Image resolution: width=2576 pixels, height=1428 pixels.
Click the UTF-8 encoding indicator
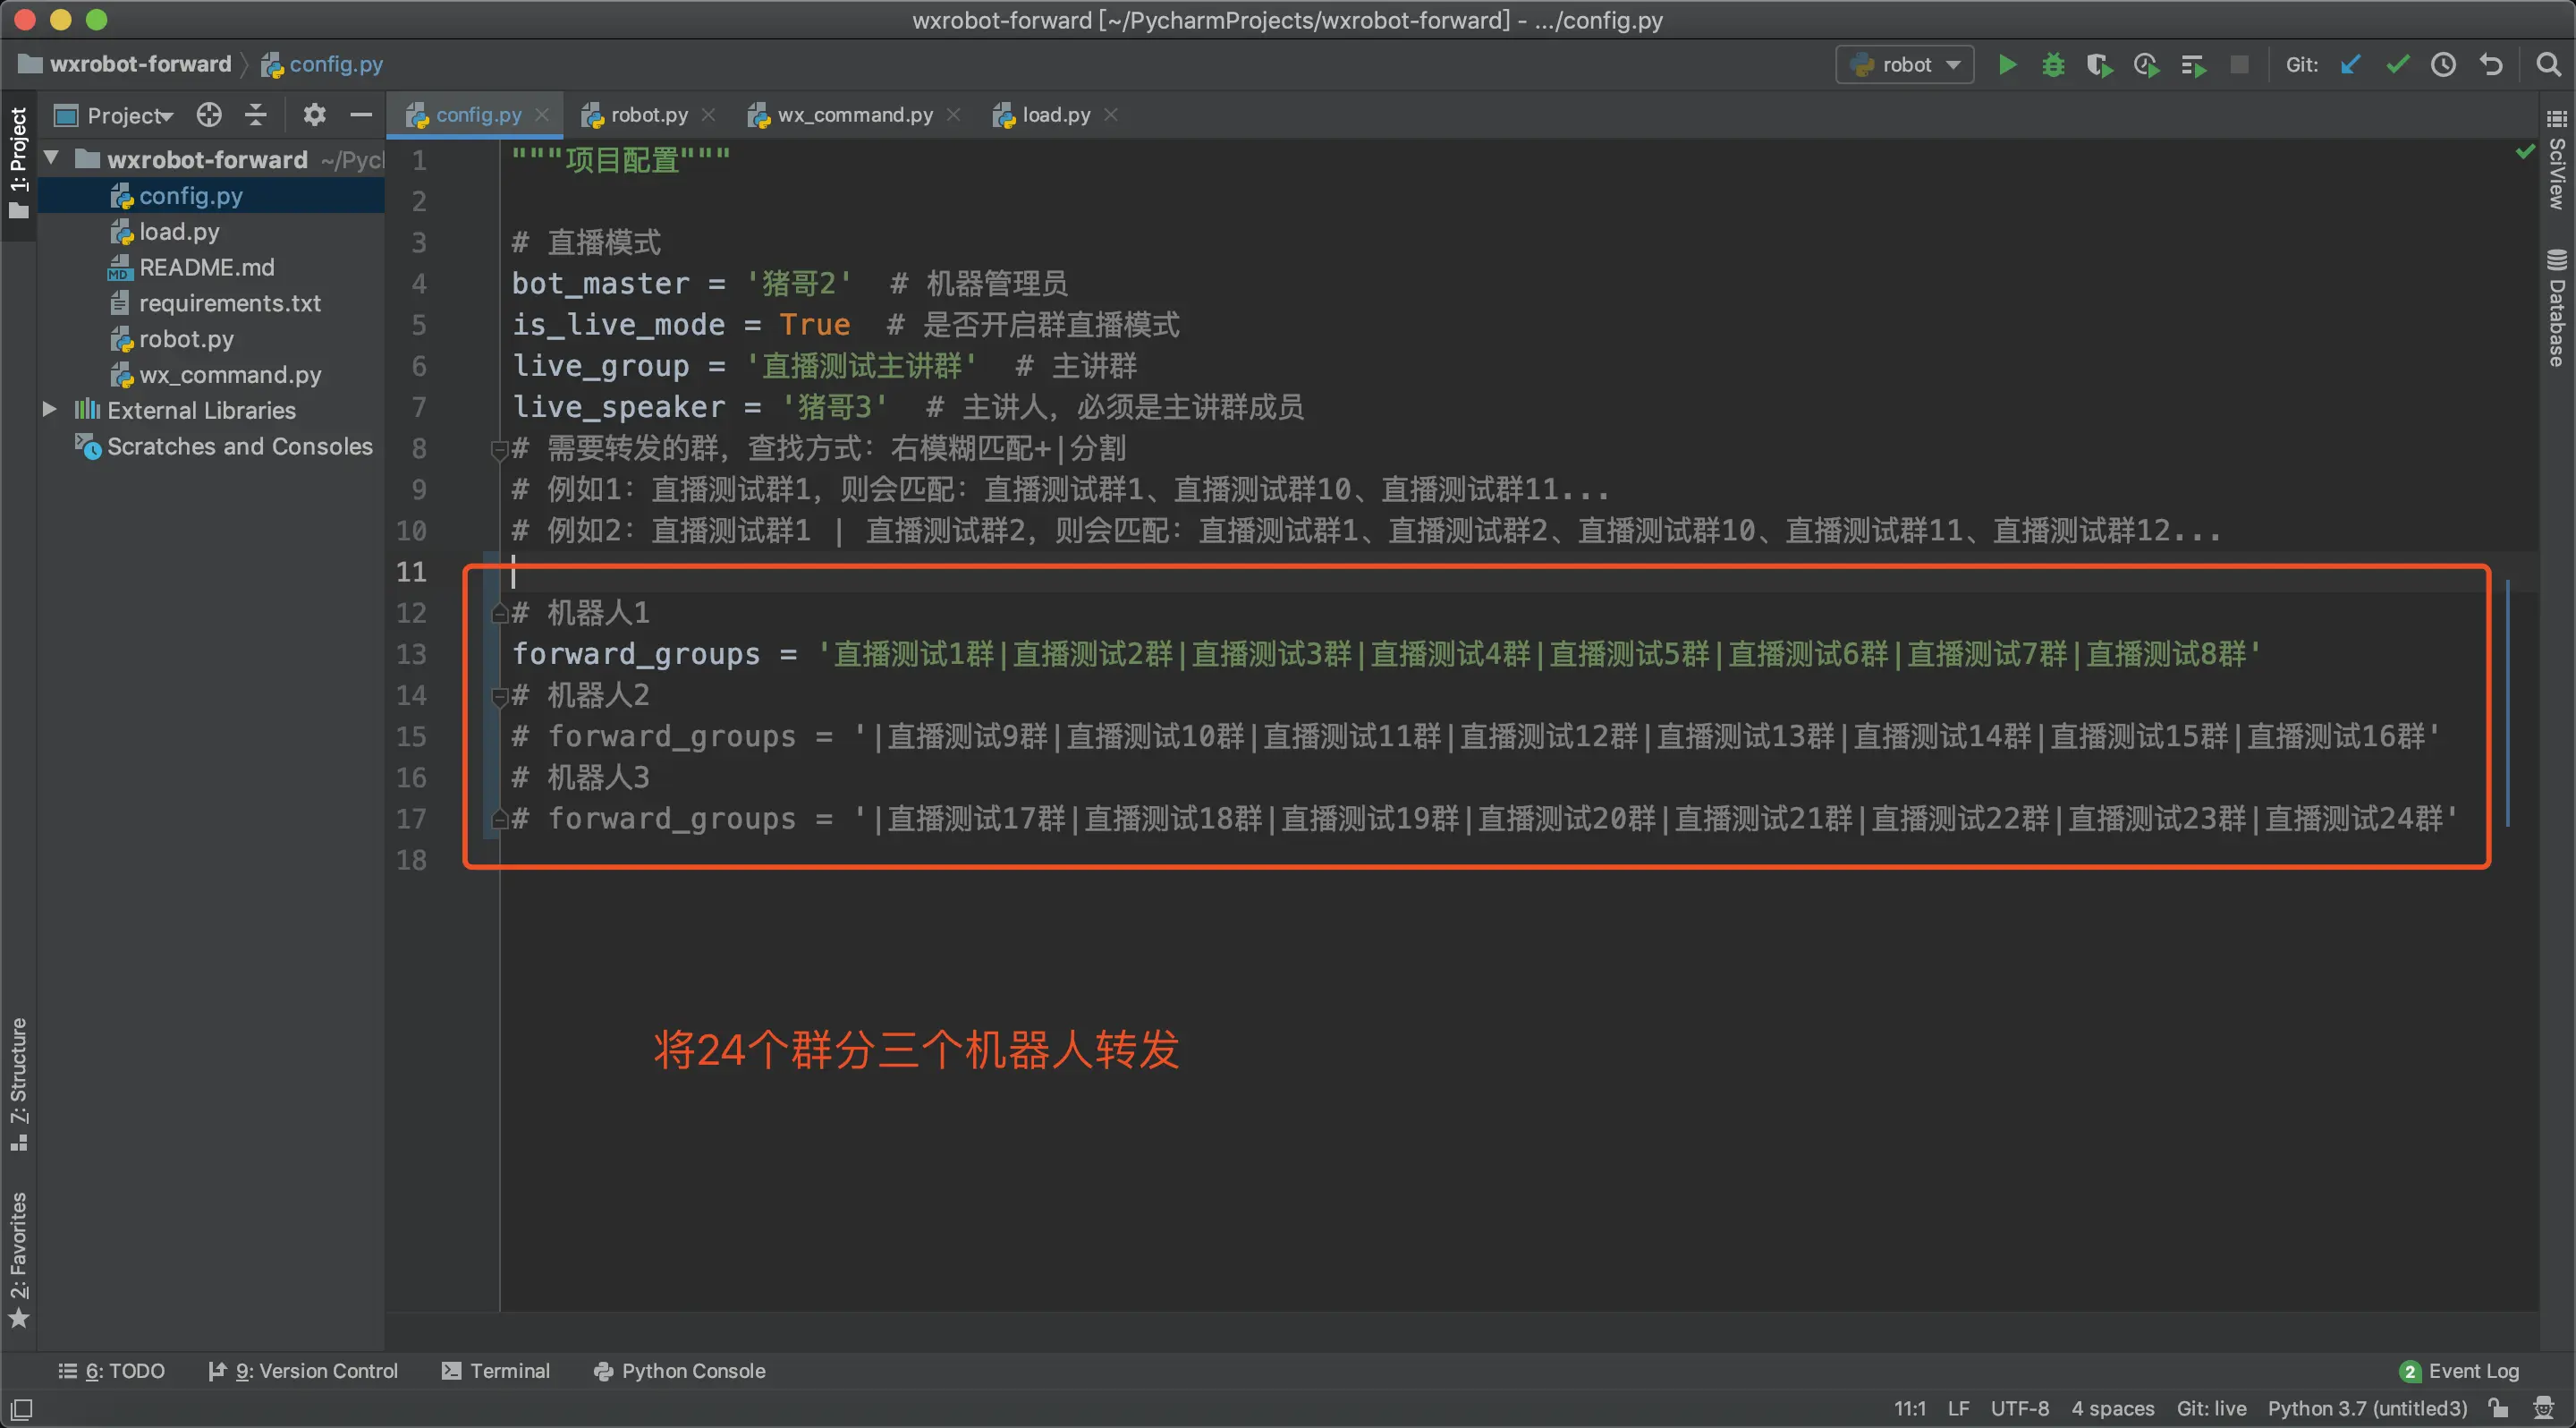(x=2019, y=1407)
